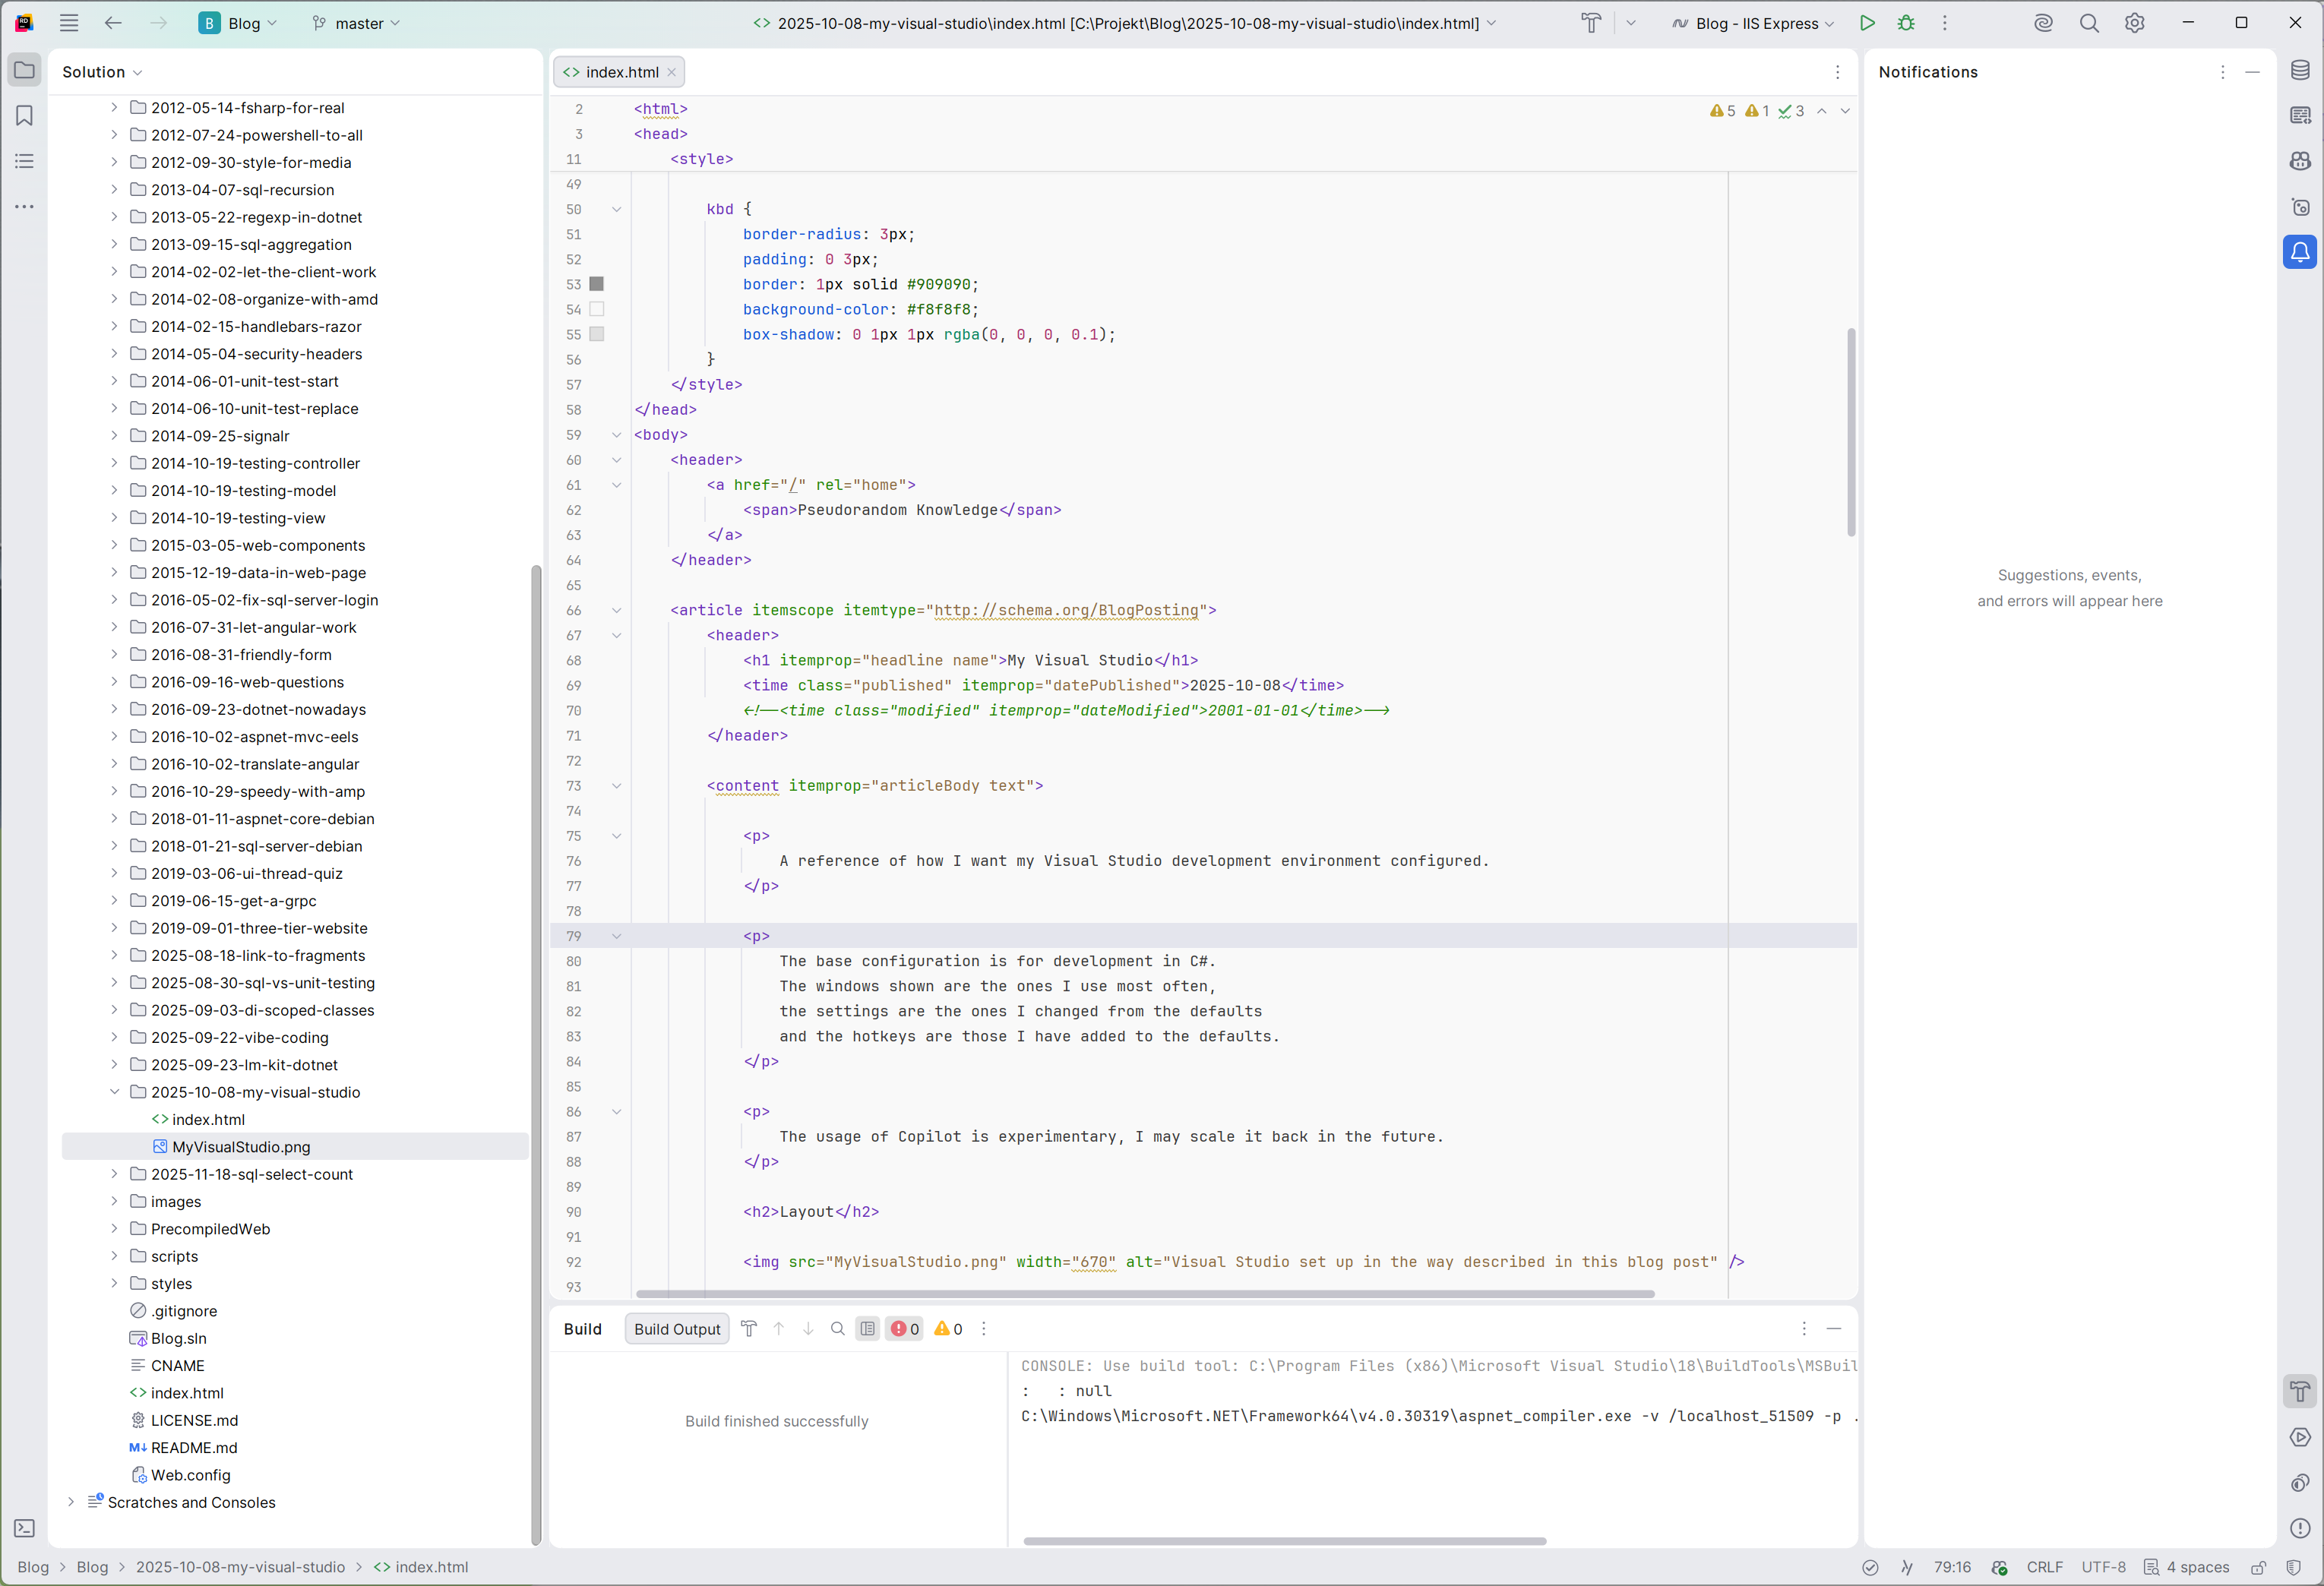The height and width of the screenshot is (1586, 2324).
Task: Open Settings with the gear icon
Action: point(2135,22)
